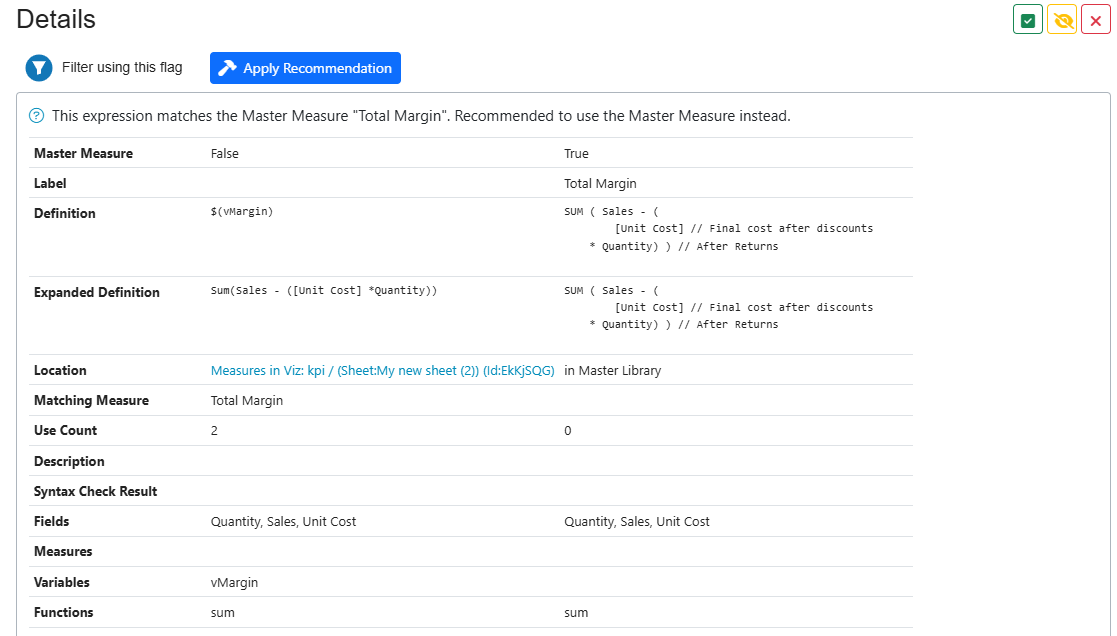Open the Measures in Viz: kpi location link
Screen dimensions: 1117x636
coord(382,370)
